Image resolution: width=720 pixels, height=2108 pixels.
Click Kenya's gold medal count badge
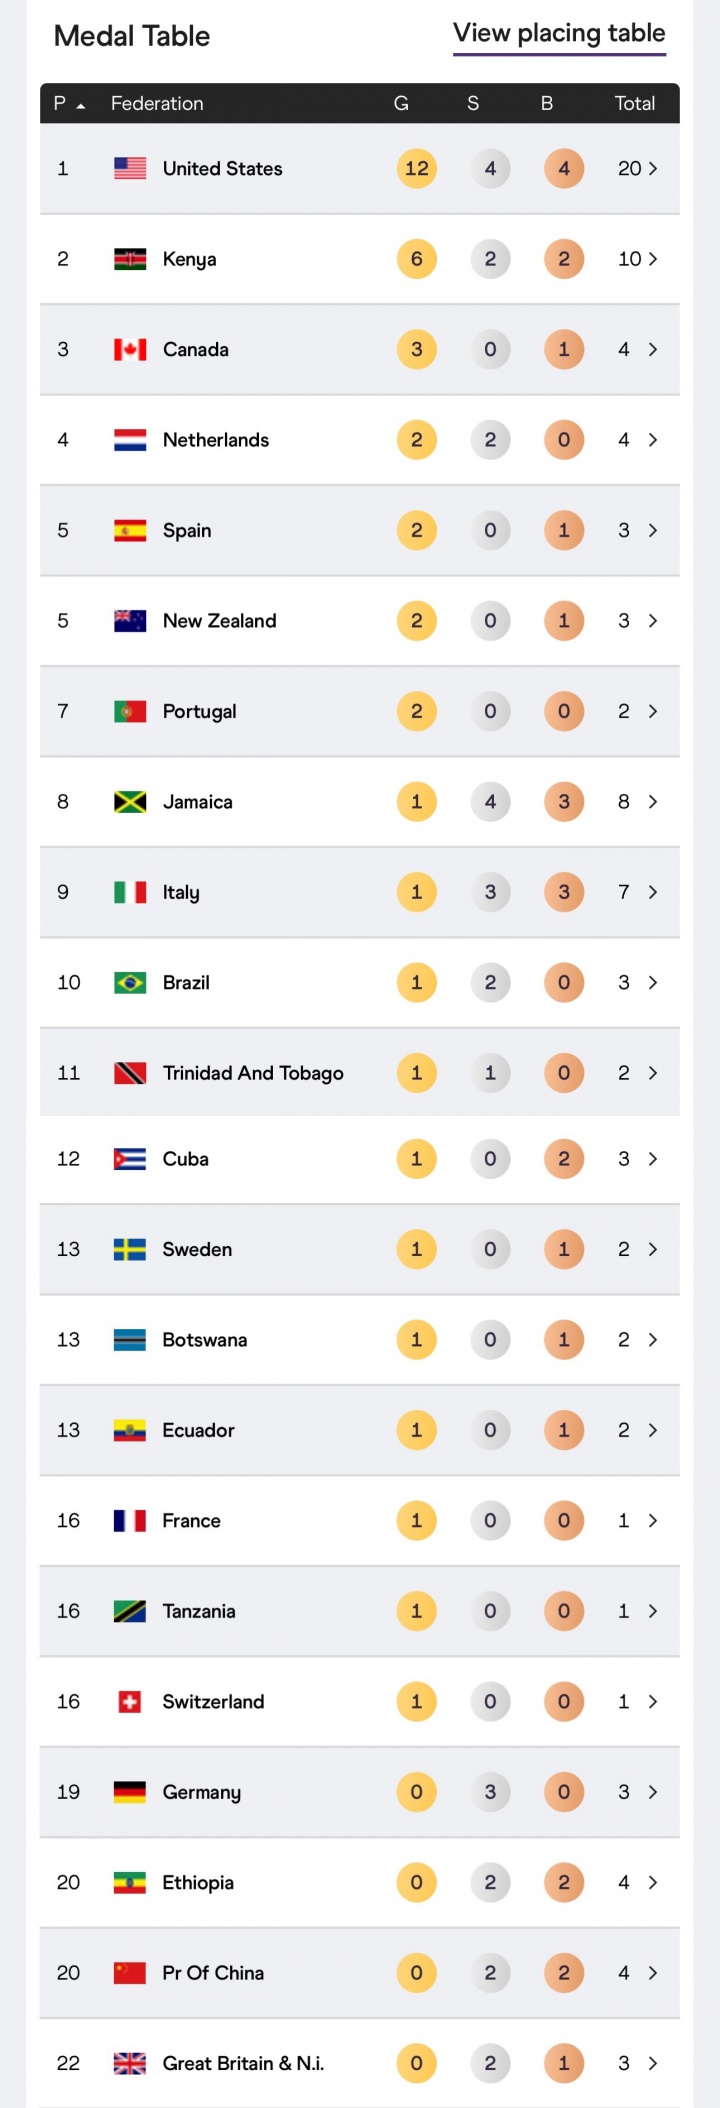(x=417, y=259)
